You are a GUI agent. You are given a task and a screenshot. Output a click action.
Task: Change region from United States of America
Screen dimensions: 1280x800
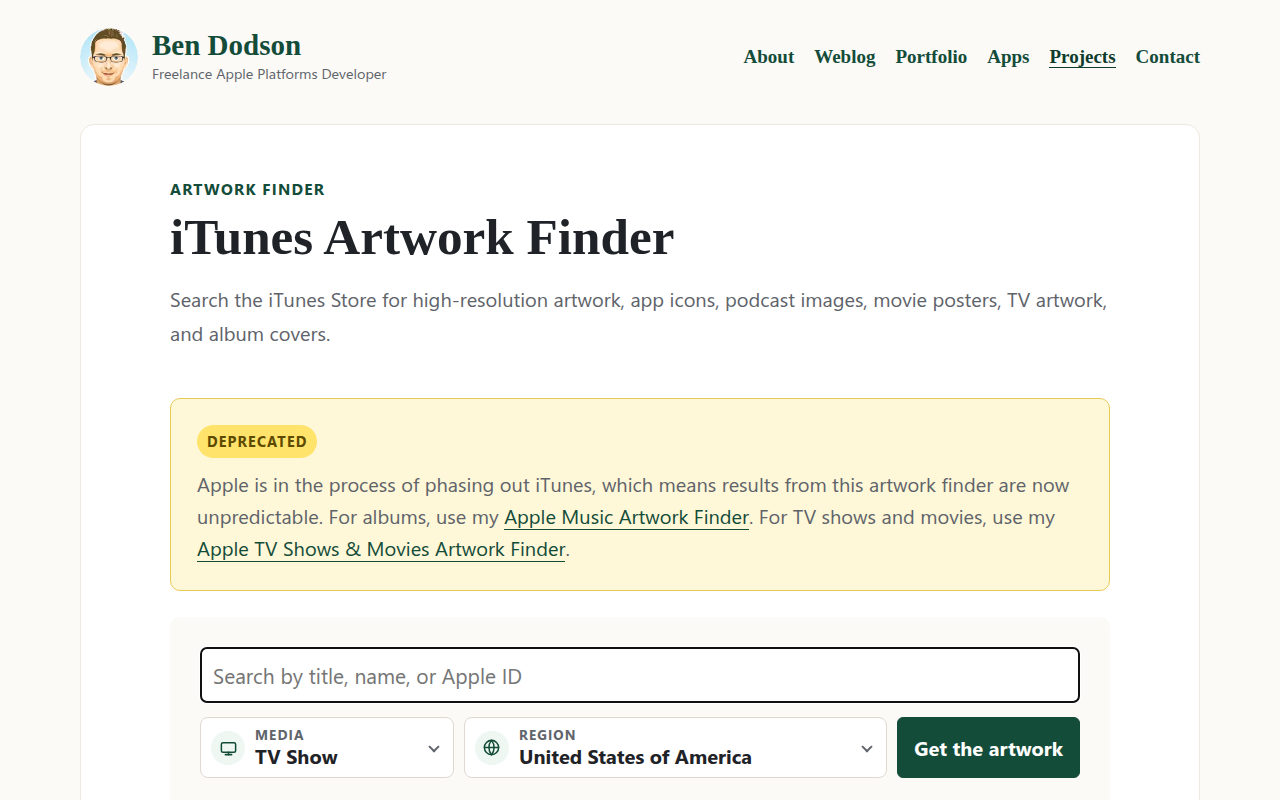(x=675, y=747)
